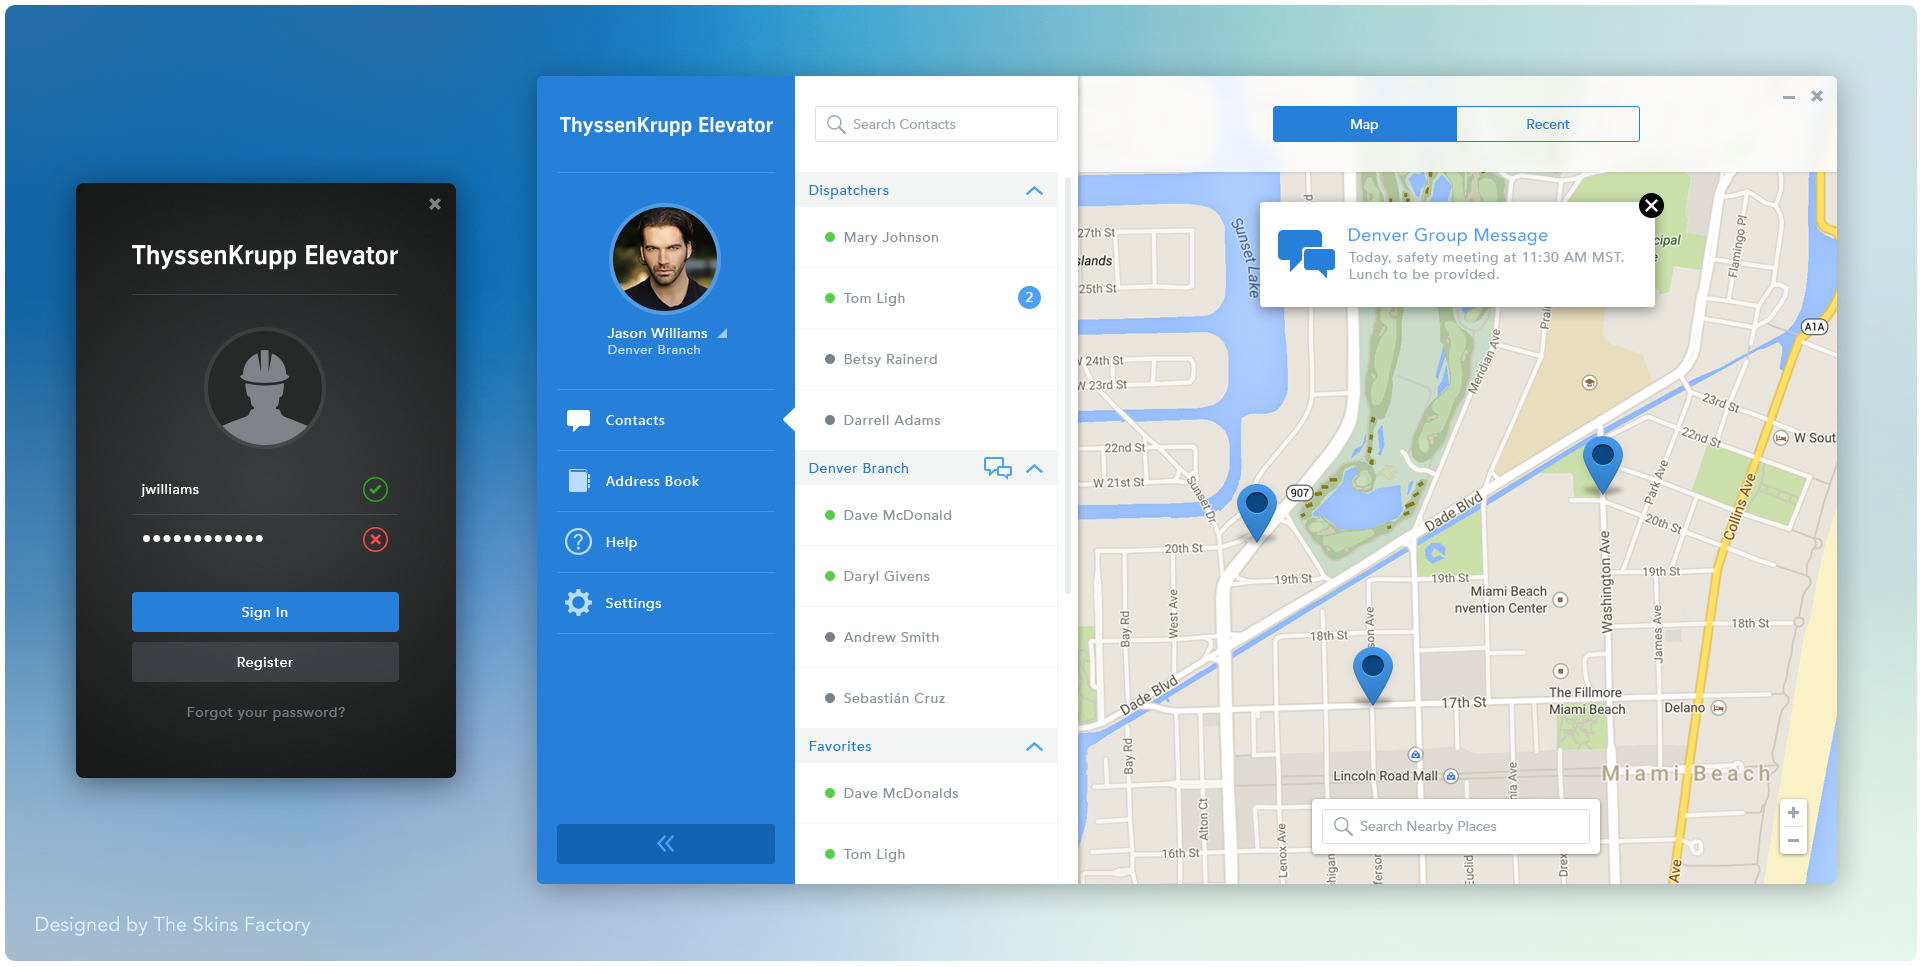
Task: Open the status dropdown next to Jason Williams
Action: 722,333
